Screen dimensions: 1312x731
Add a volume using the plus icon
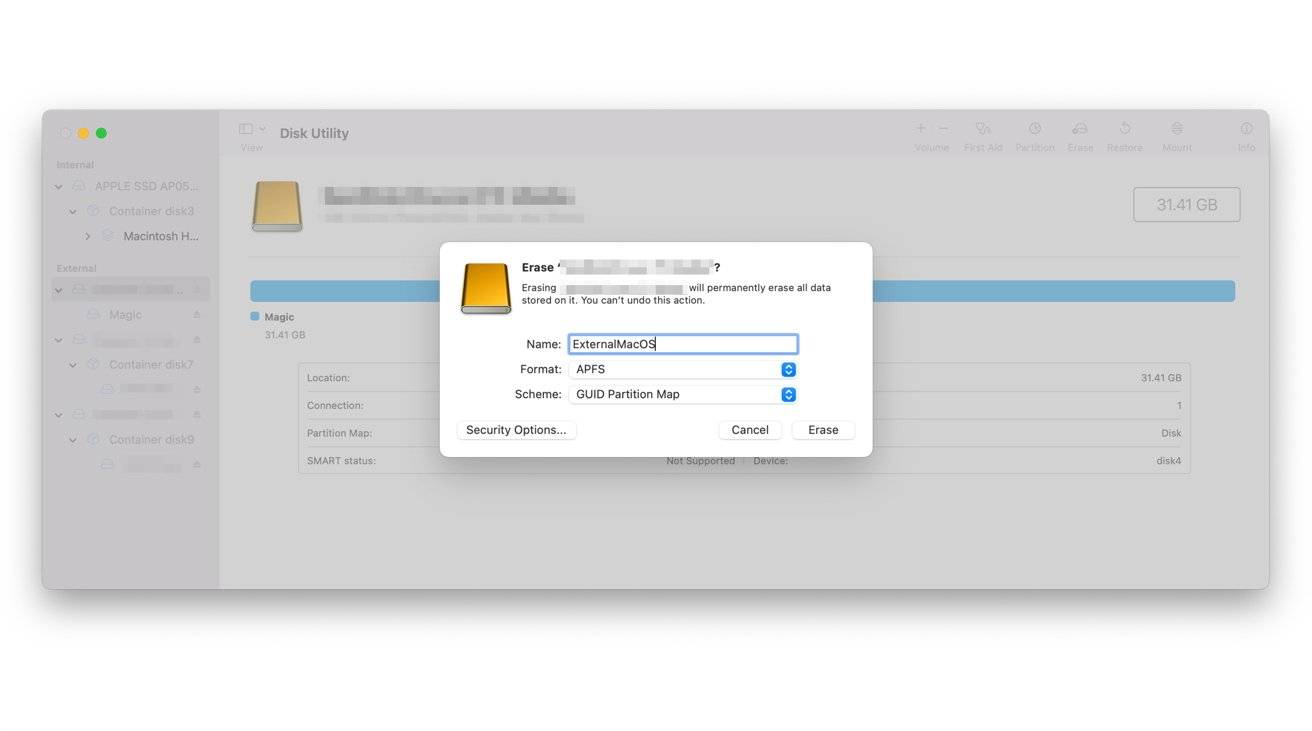(x=920, y=128)
